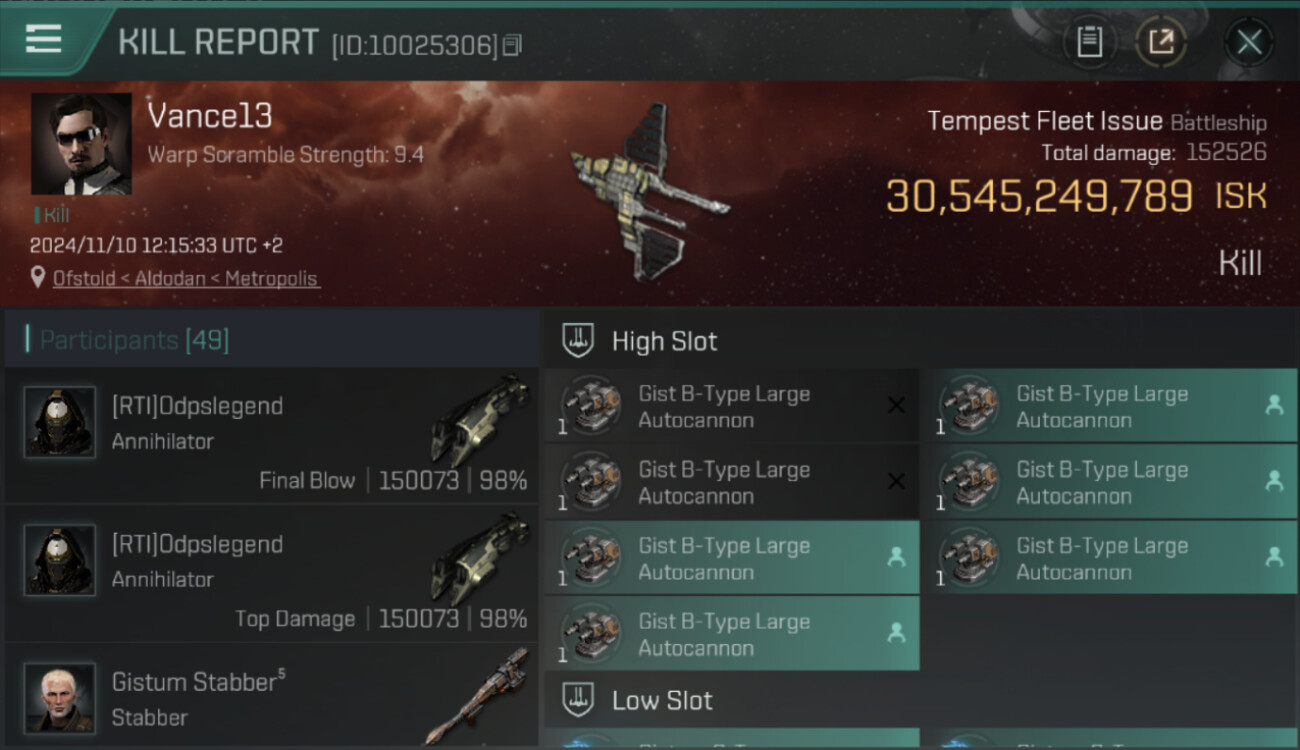
Task: Open the hamburger menu icon
Action: pos(43,39)
